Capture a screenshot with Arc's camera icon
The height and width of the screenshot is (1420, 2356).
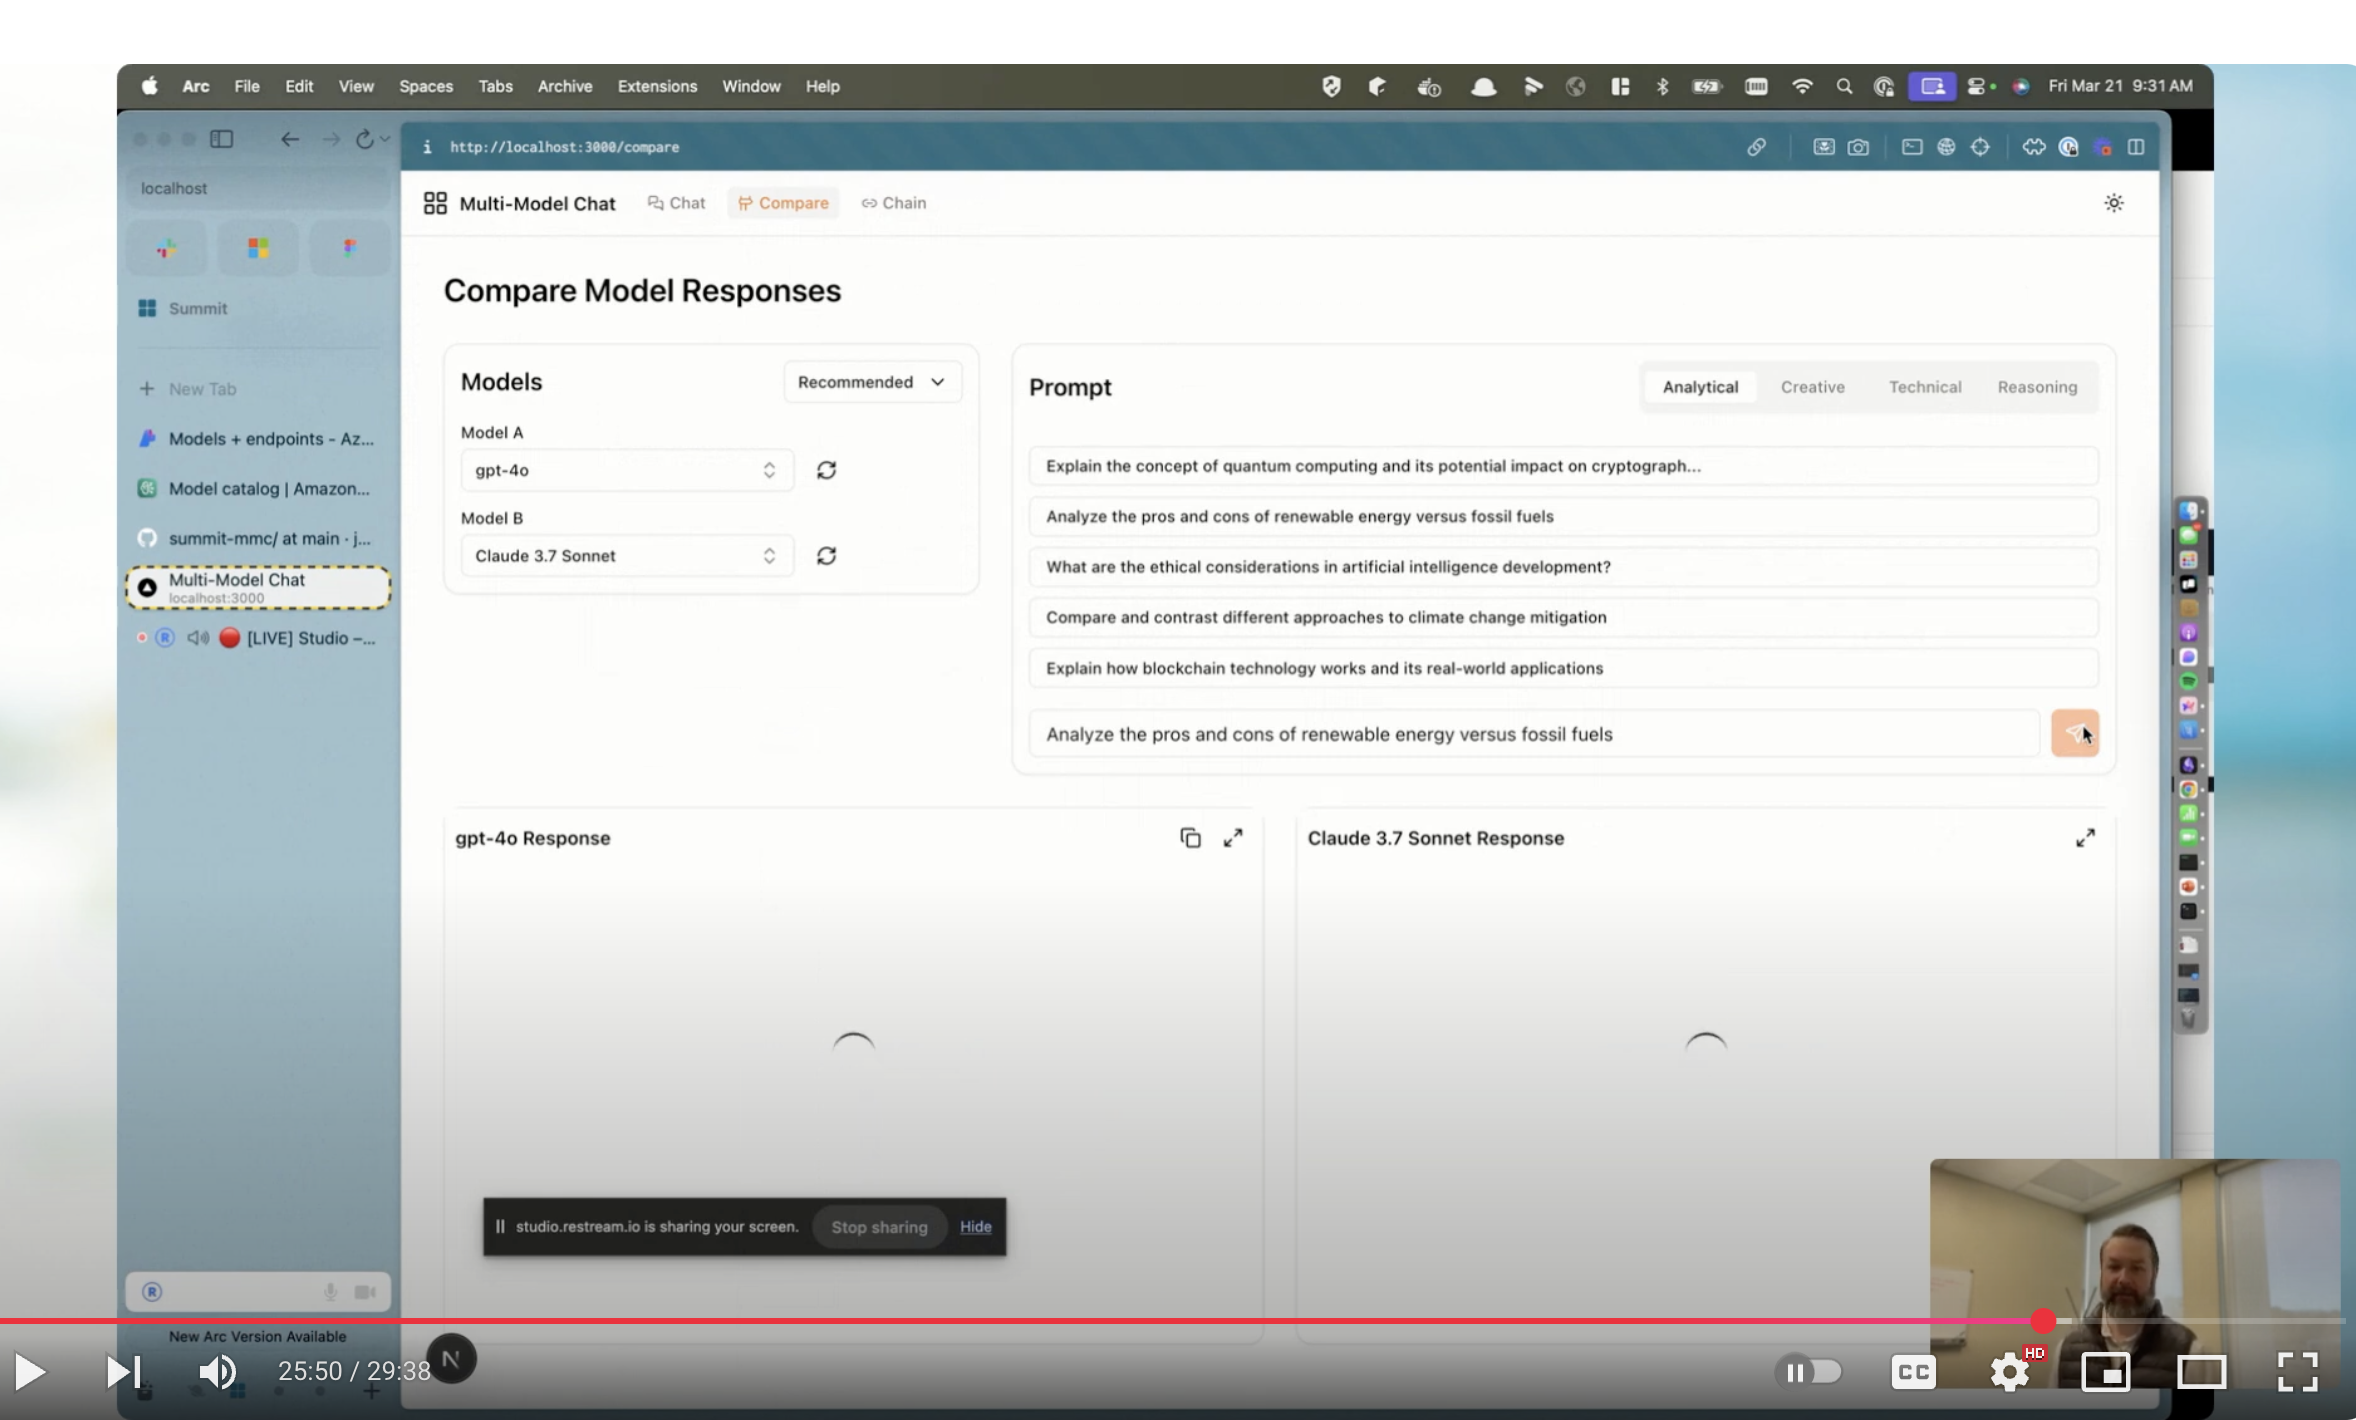(x=1858, y=147)
